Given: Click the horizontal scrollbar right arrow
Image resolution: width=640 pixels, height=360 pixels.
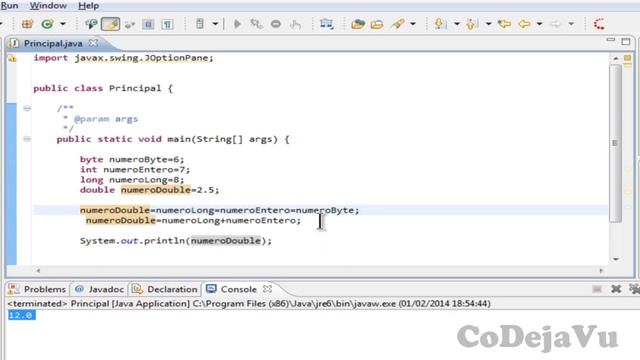Looking at the screenshot, I should coord(601,271).
